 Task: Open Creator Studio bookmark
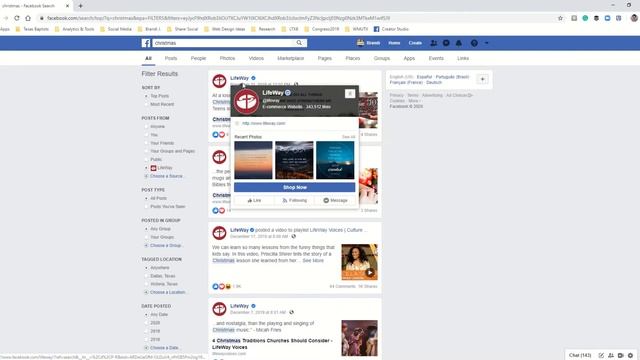(391, 29)
